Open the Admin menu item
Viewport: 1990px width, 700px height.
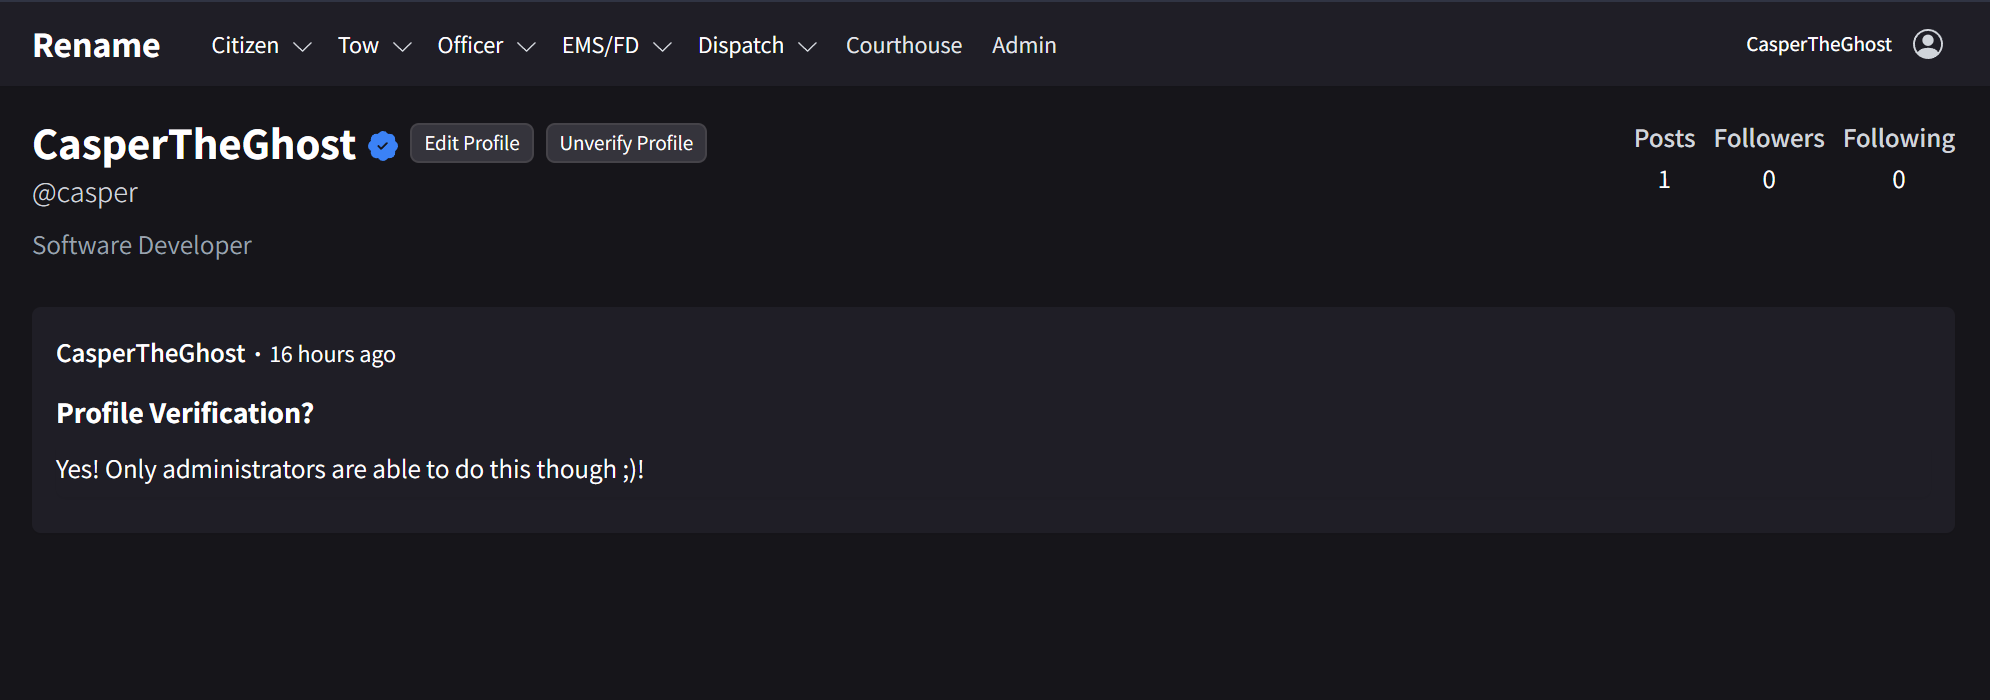1024,46
